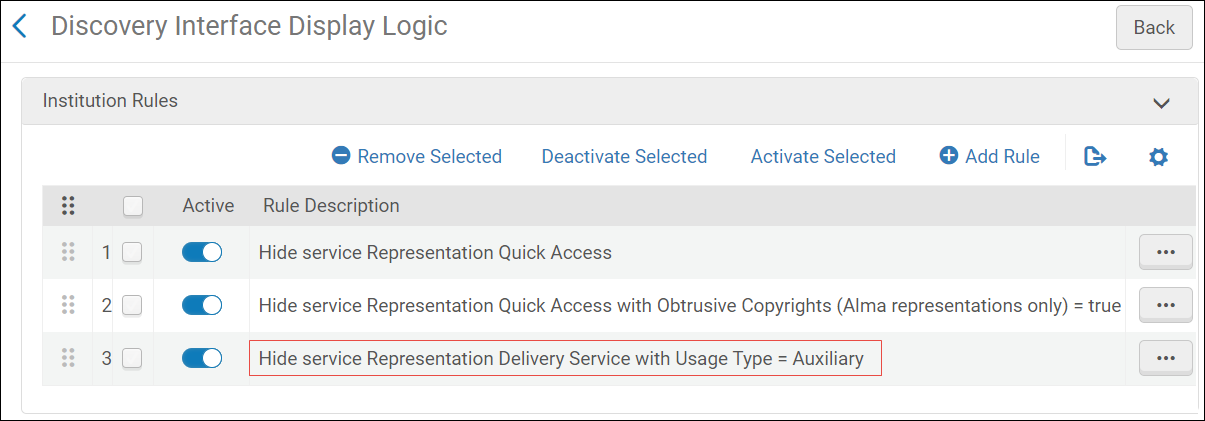Click the Back button
The height and width of the screenshot is (421, 1205).
coord(1154,28)
